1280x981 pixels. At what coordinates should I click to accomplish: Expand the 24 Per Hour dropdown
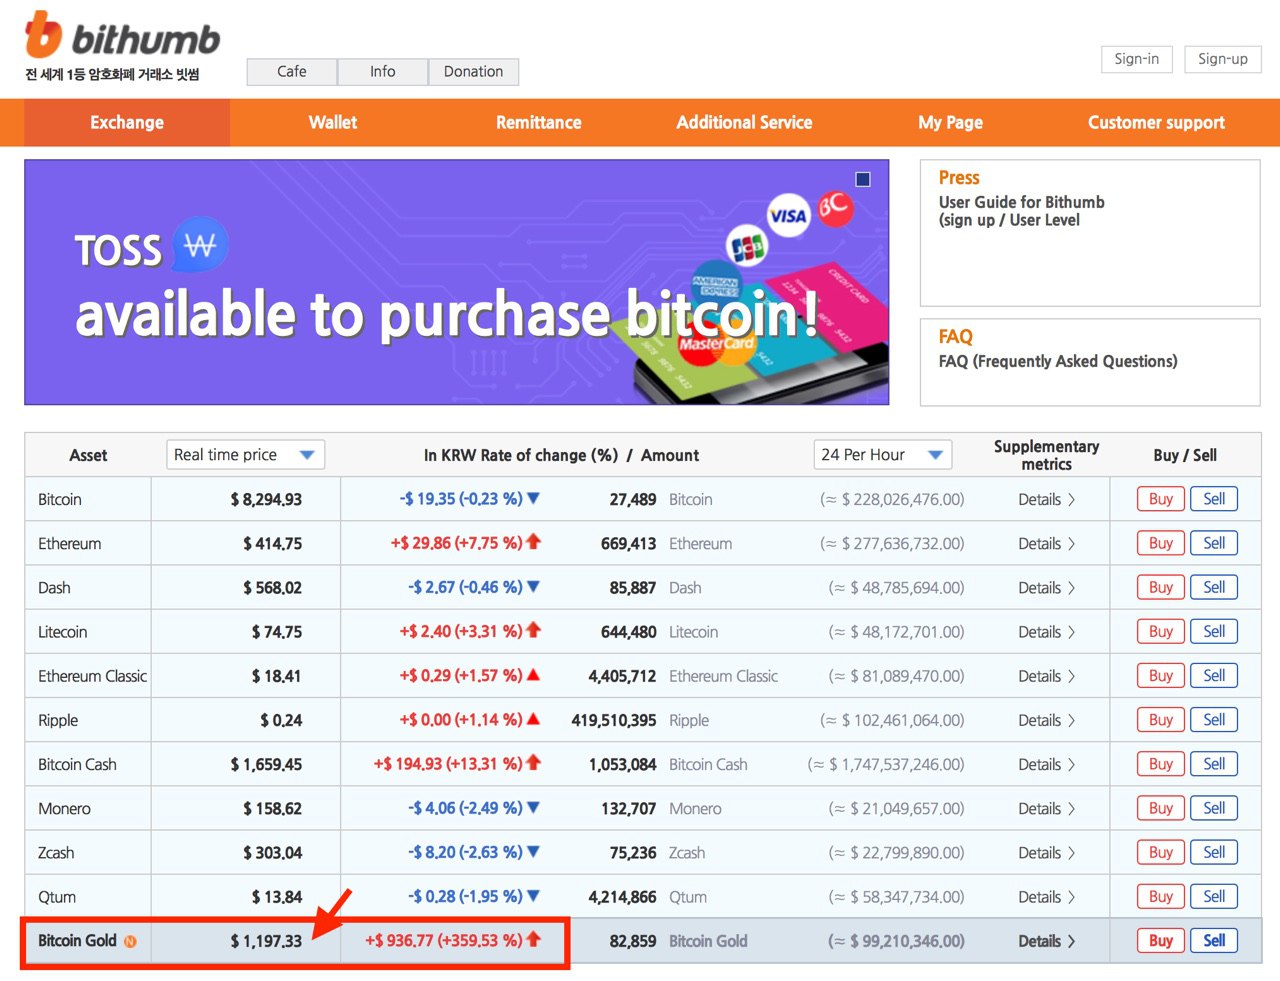883,455
